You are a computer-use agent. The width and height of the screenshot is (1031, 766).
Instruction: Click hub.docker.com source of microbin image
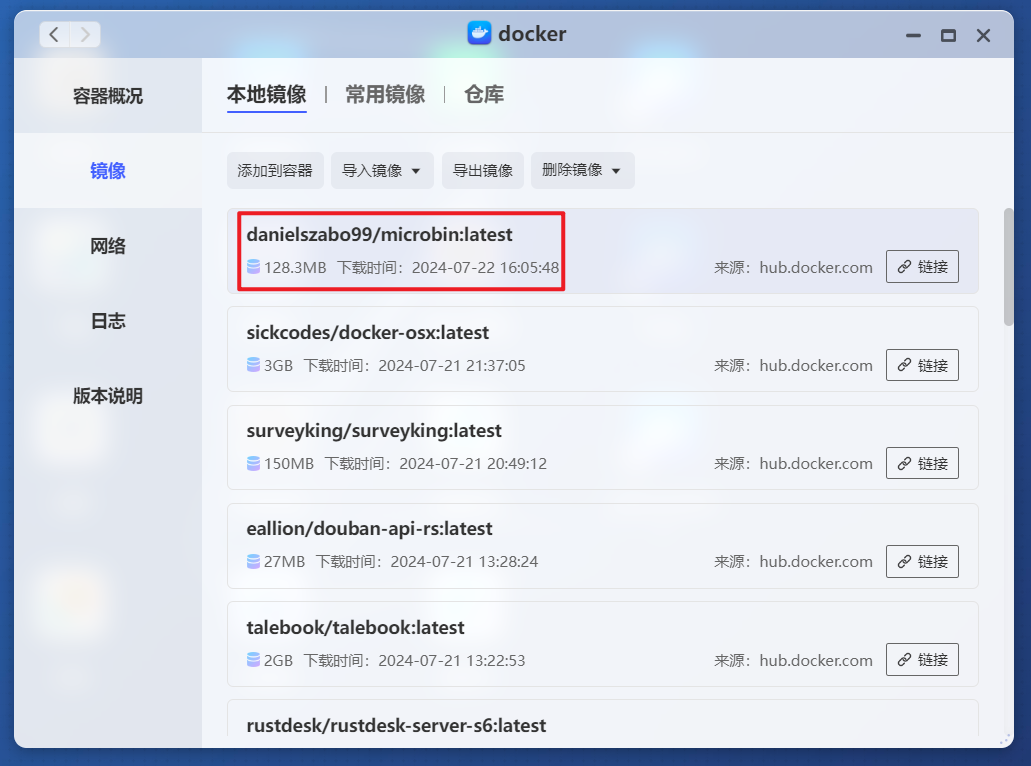click(x=816, y=268)
